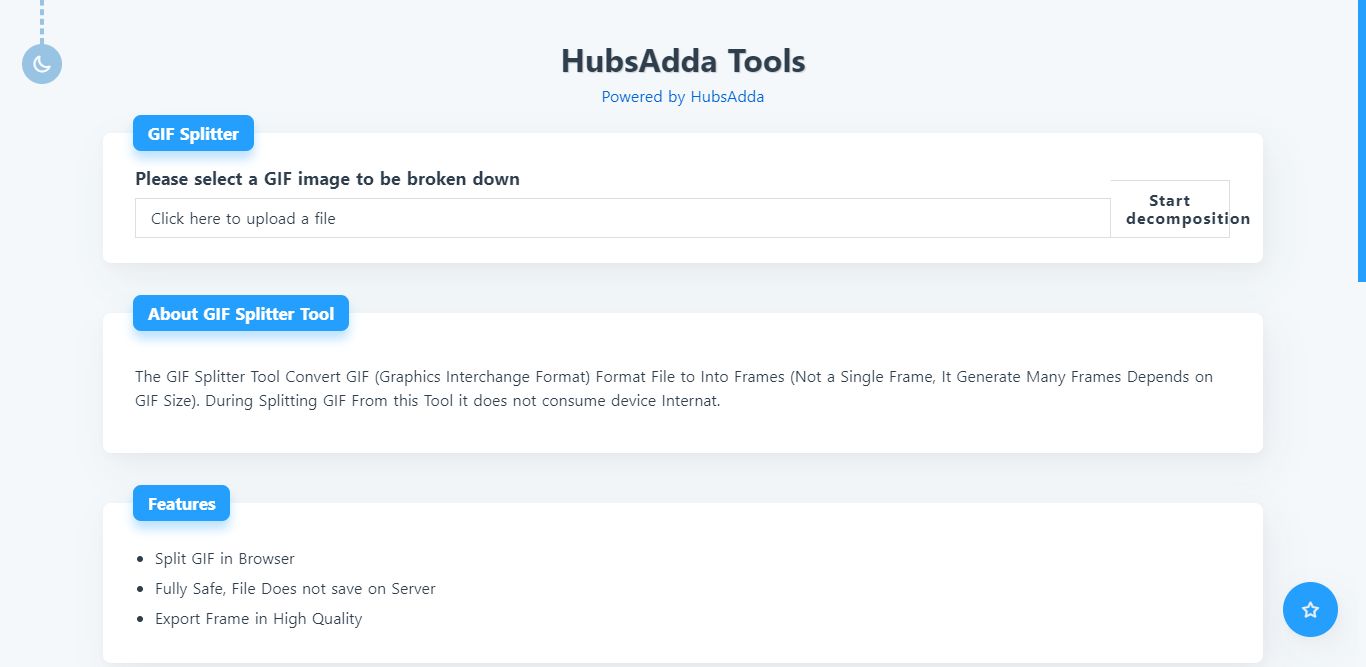Click the bullet before 'Split GIF in Browser'
The image size is (1366, 667).
[140, 560]
